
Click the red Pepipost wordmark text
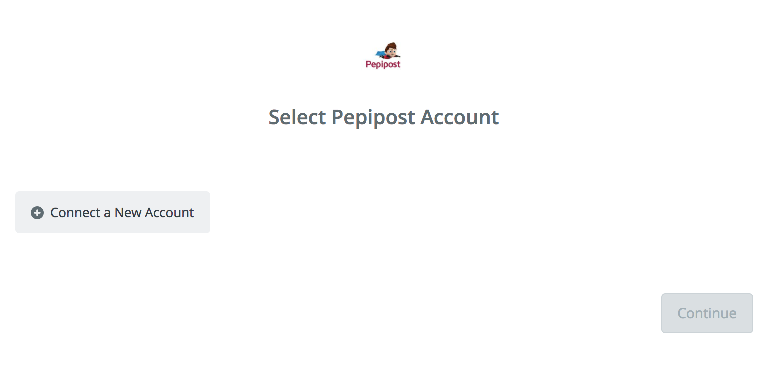pyautogui.click(x=383, y=64)
